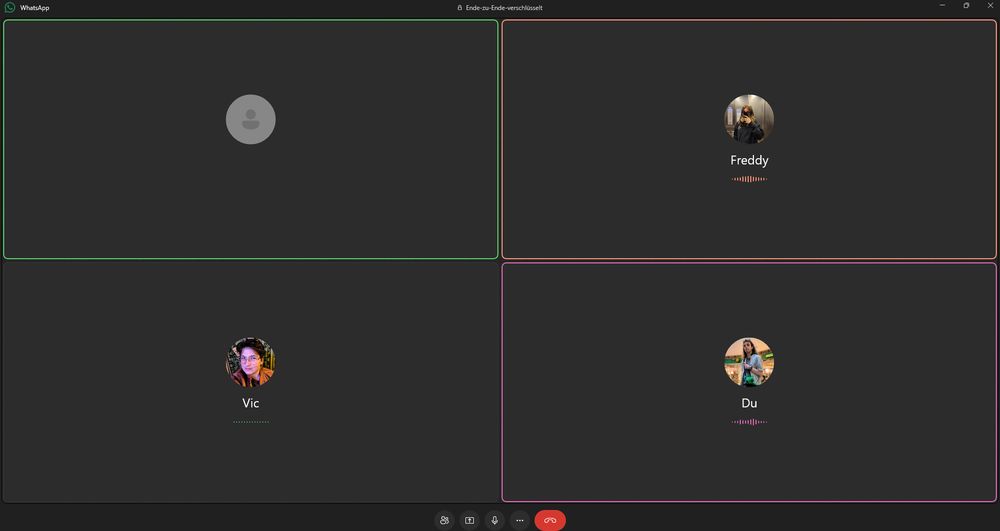Click Vic's dotted audio level indicator
The image size is (1000, 531).
251,422
